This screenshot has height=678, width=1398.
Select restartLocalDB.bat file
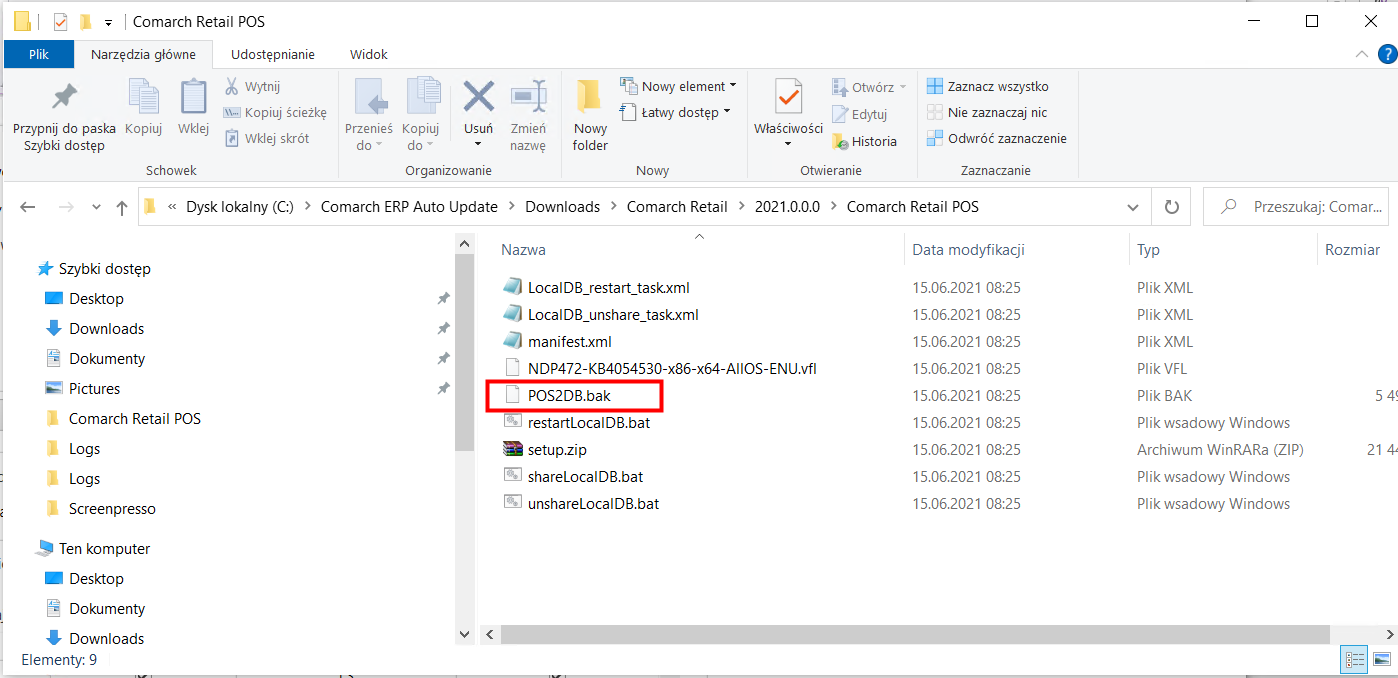click(589, 423)
